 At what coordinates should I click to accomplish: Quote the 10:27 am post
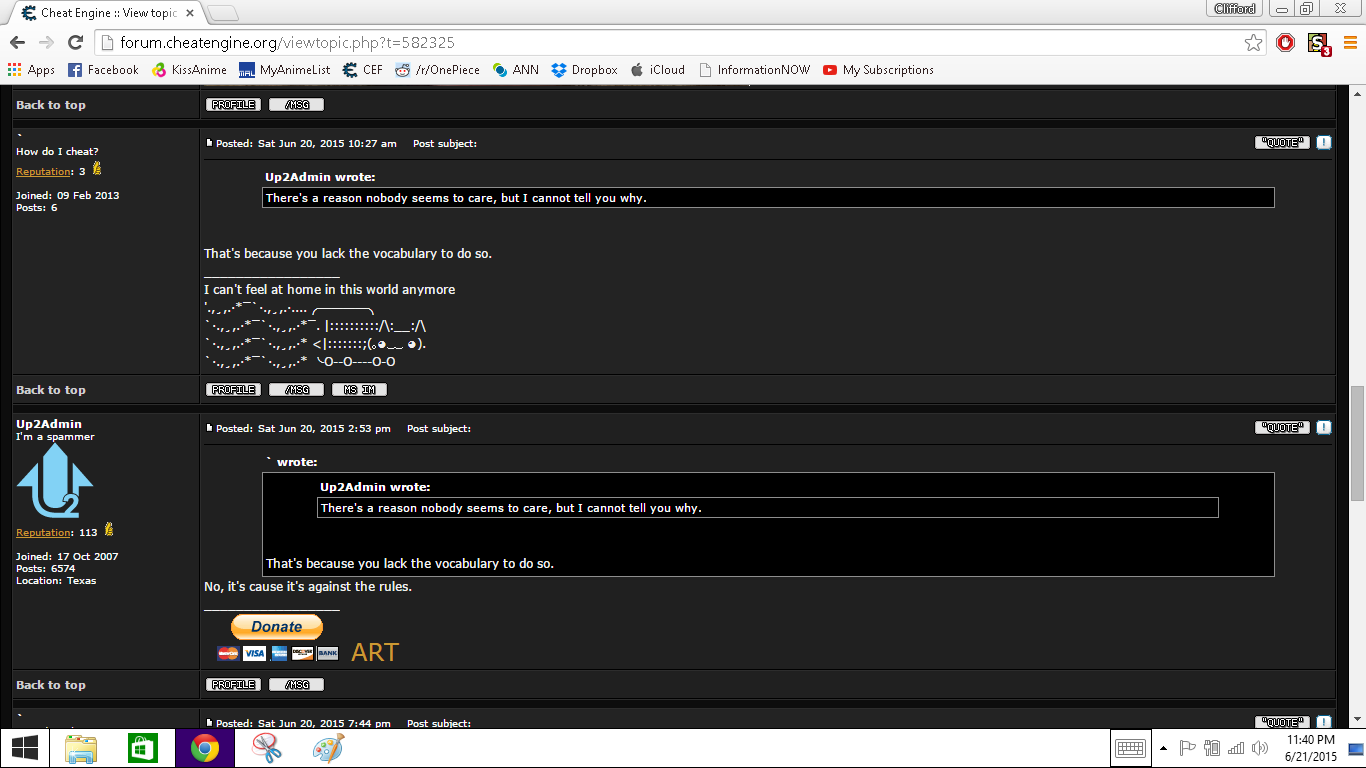click(x=1282, y=143)
